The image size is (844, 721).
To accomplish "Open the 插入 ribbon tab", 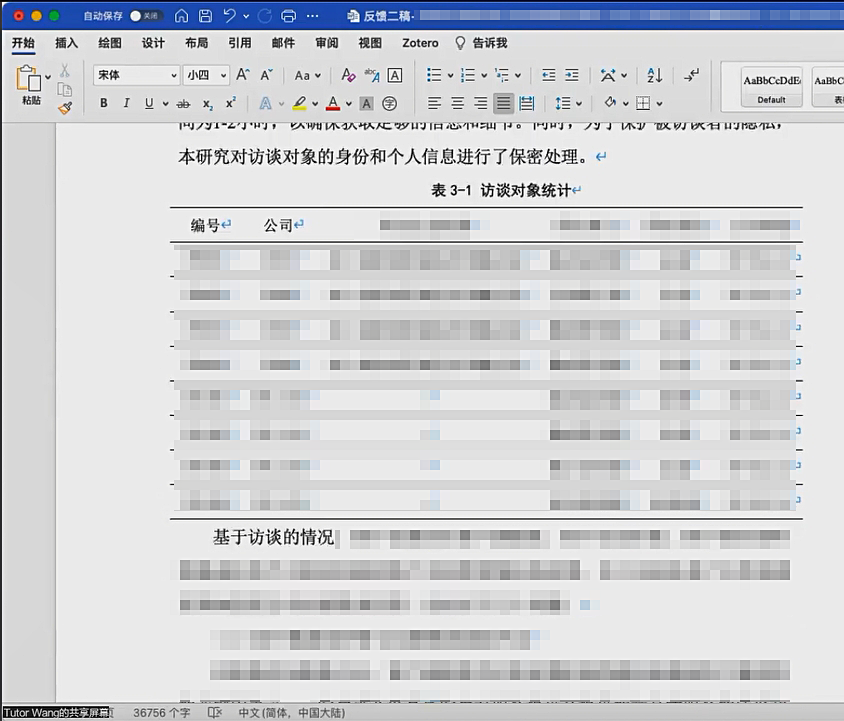I will [67, 43].
